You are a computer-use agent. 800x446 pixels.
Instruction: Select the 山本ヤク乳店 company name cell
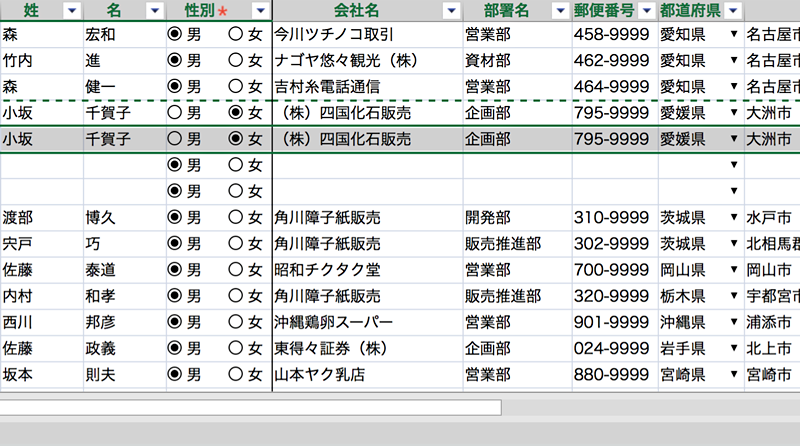[367, 375]
